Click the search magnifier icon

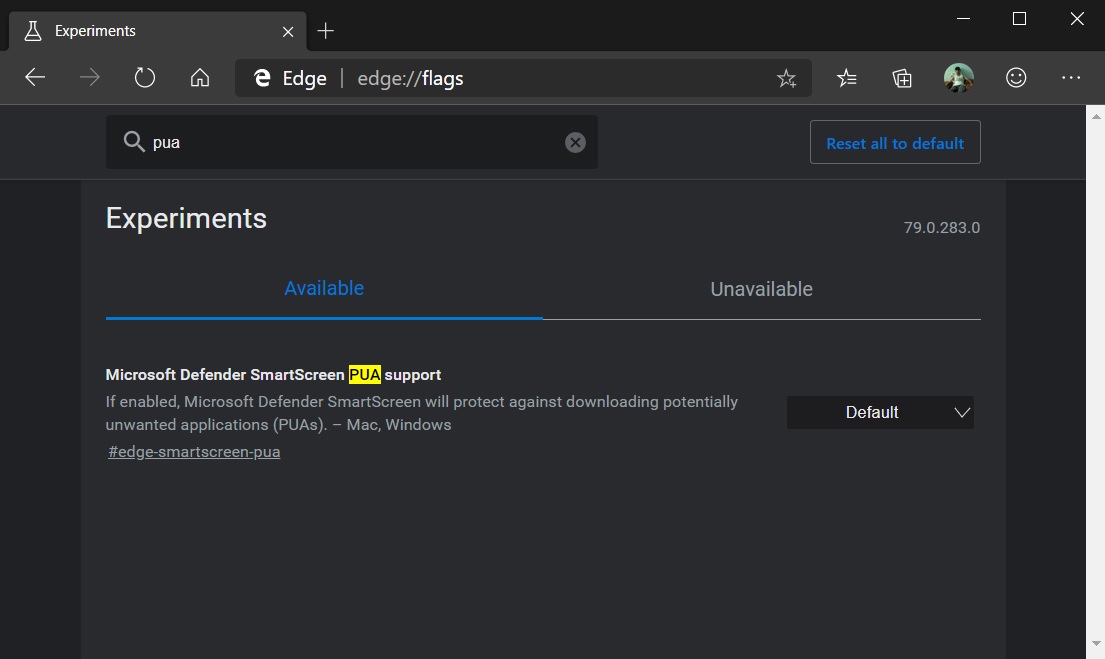point(133,142)
